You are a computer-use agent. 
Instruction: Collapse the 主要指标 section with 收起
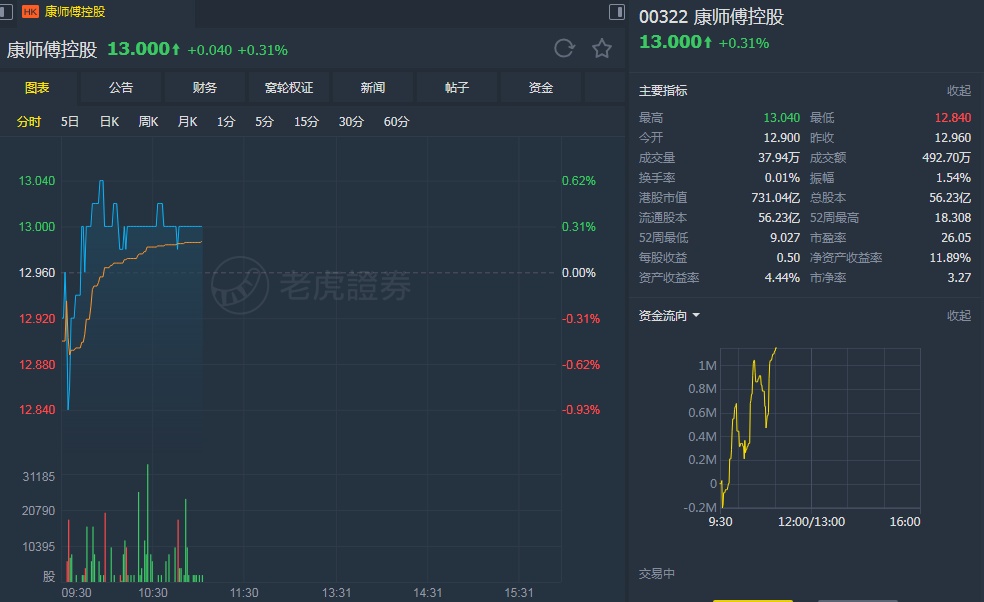click(x=958, y=91)
